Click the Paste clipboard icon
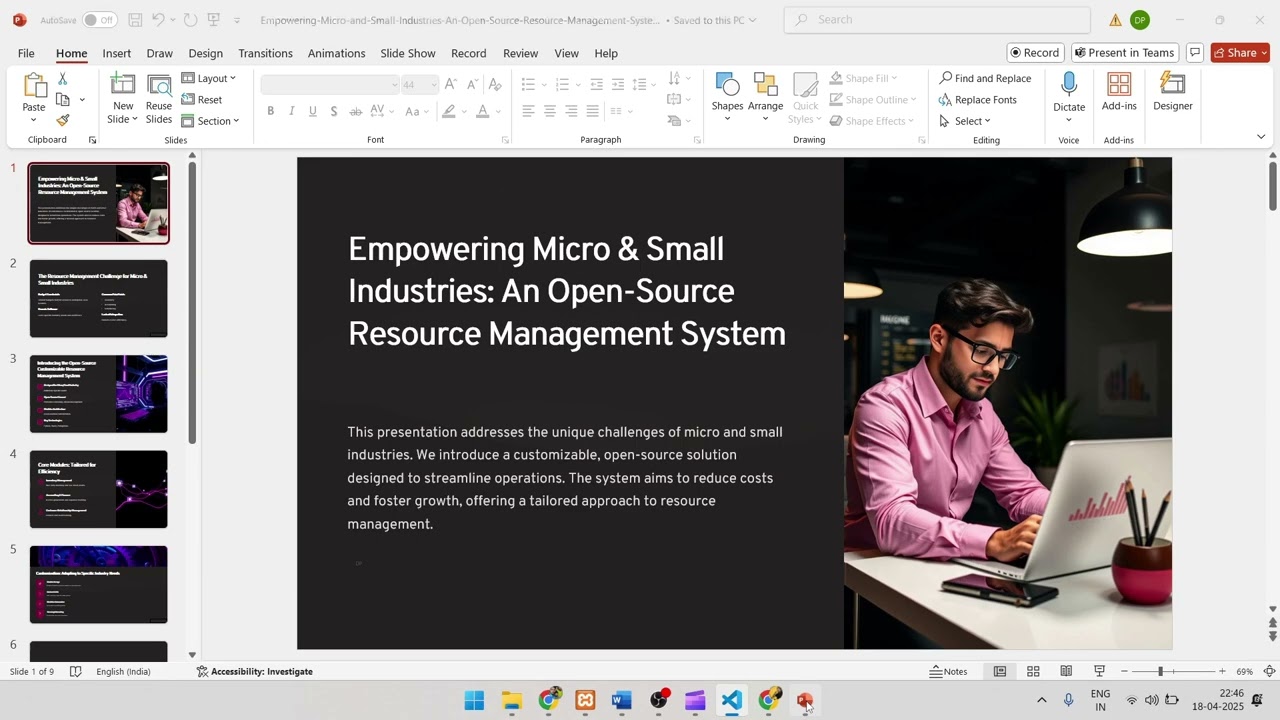The image size is (1280, 720). (34, 86)
